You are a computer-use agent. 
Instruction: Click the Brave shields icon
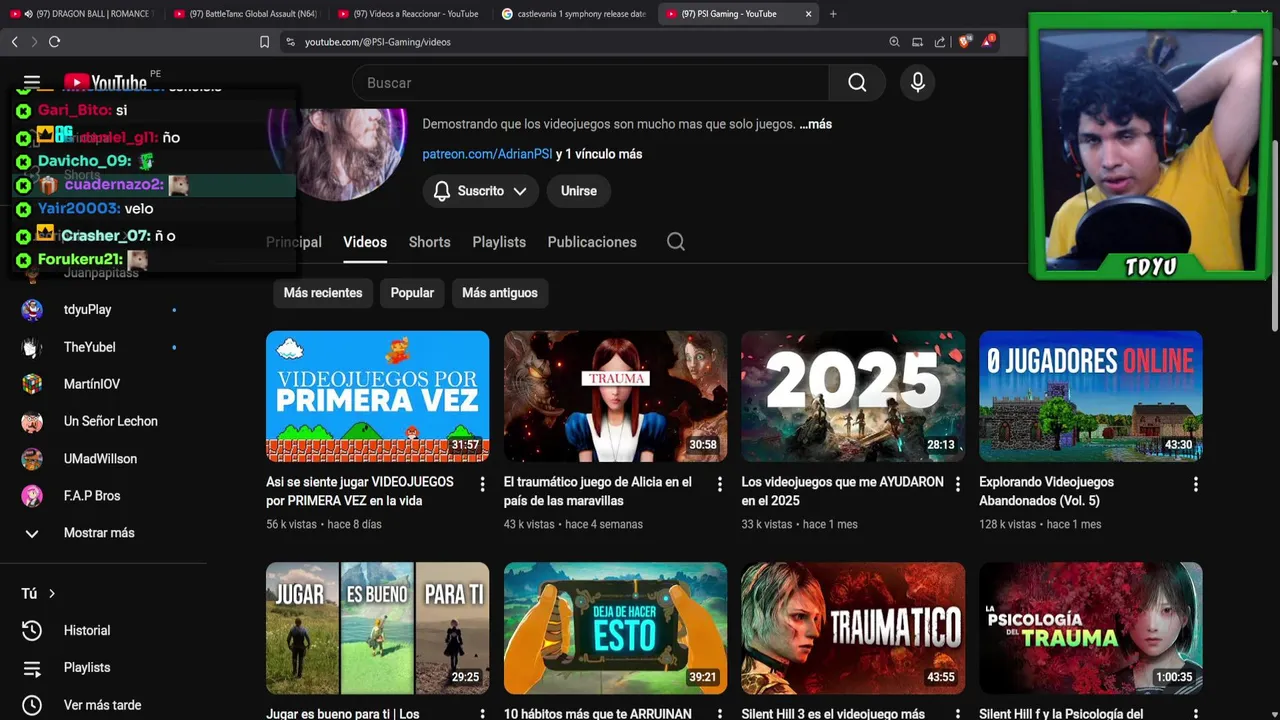[964, 42]
